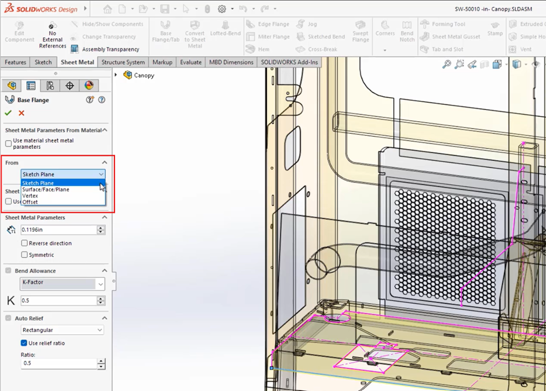
Task: Expand Canopy tree node arrow
Action: coord(116,75)
